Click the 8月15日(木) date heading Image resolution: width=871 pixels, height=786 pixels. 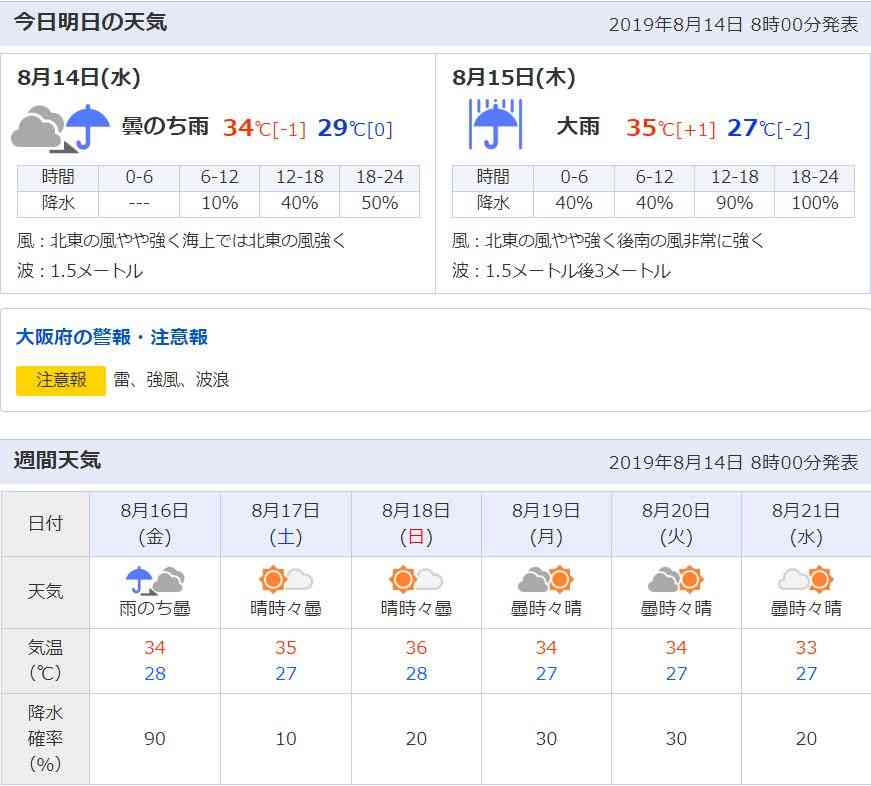pyautogui.click(x=513, y=77)
